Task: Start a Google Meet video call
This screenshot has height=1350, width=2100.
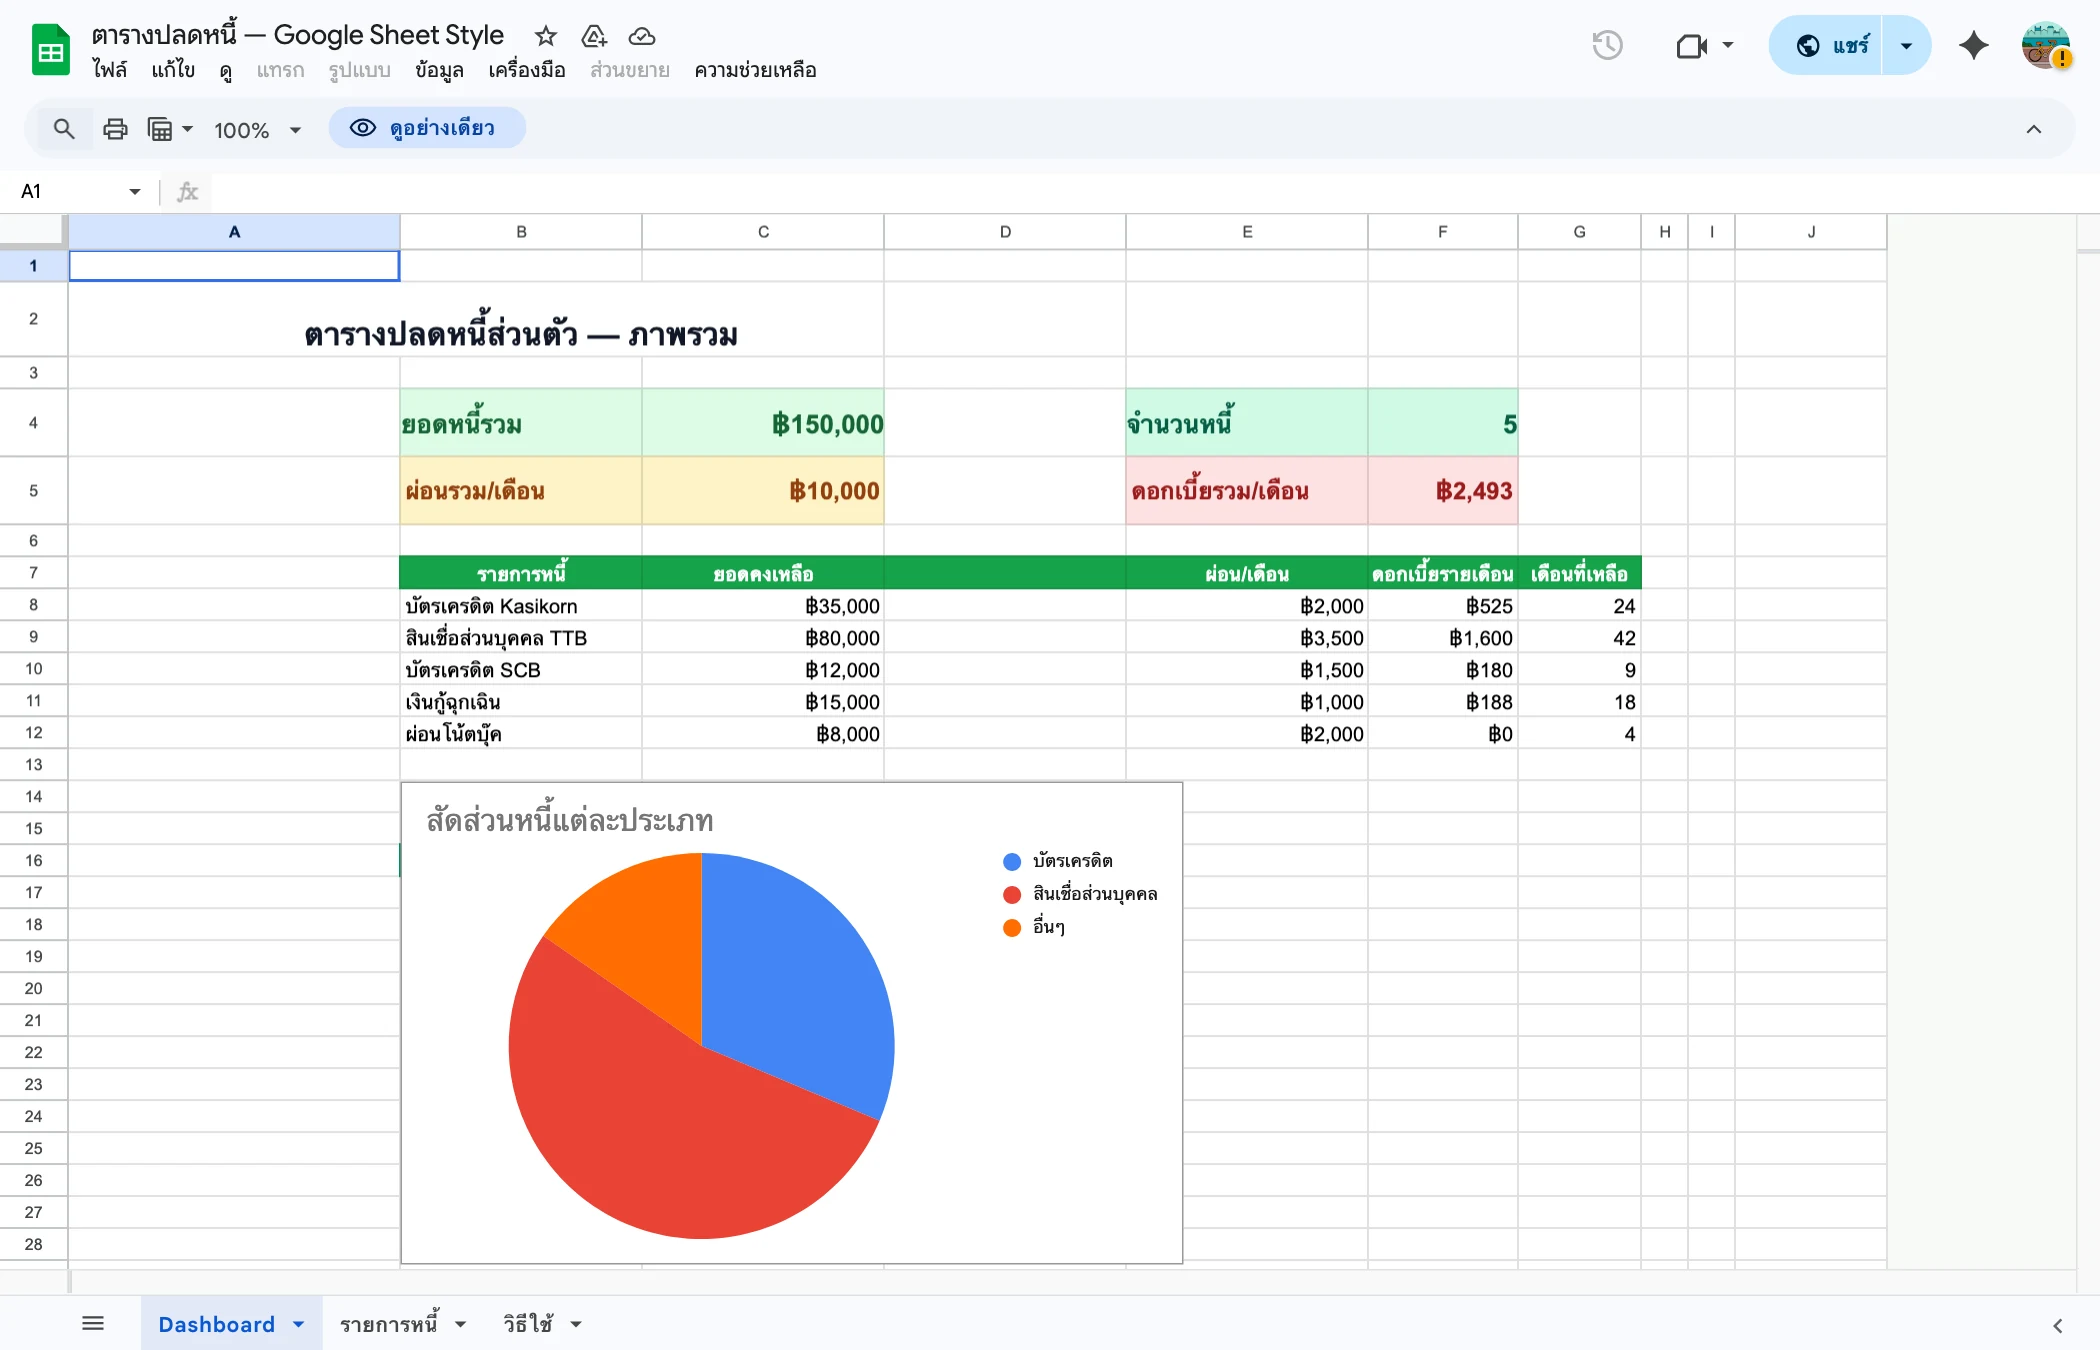Action: pyautogui.click(x=1691, y=45)
